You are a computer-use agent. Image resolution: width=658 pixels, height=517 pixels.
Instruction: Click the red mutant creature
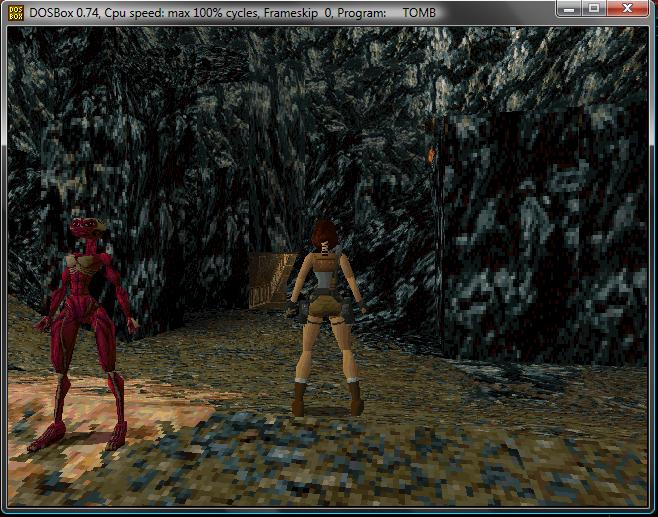point(84,334)
